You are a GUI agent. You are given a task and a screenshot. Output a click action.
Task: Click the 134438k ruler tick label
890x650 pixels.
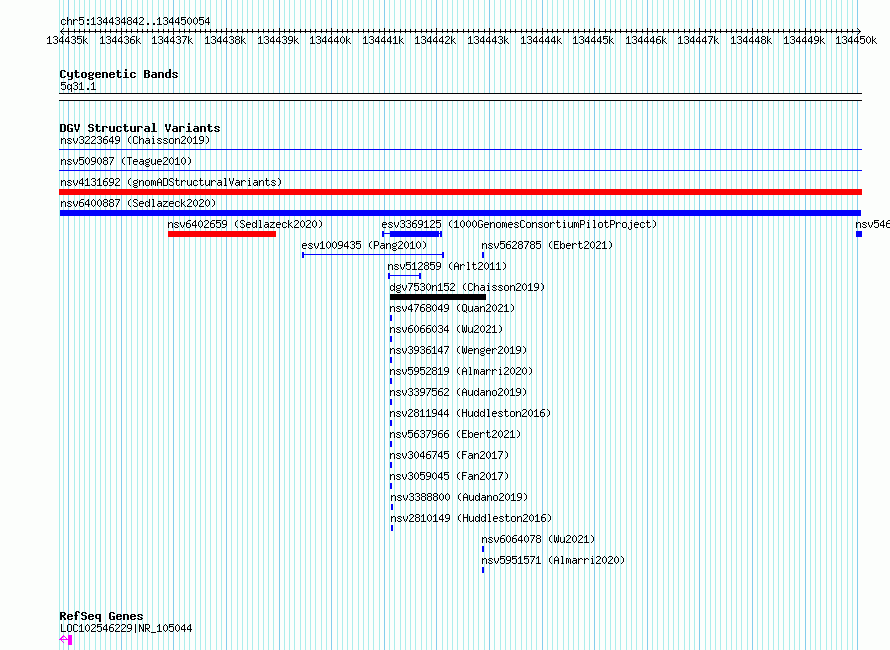[x=225, y=40]
